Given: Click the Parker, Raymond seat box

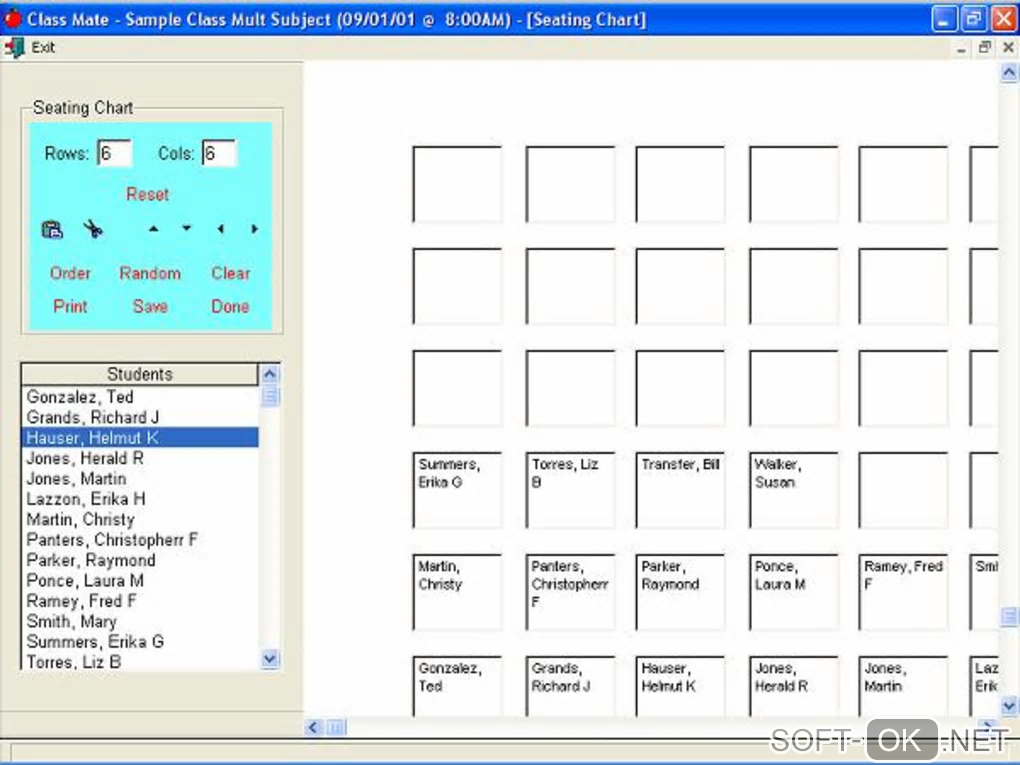Looking at the screenshot, I should pos(680,593).
